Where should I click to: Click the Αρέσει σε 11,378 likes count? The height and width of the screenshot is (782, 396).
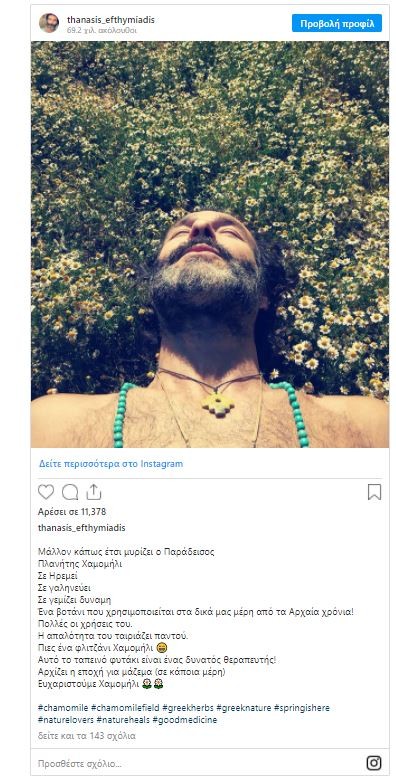72,512
